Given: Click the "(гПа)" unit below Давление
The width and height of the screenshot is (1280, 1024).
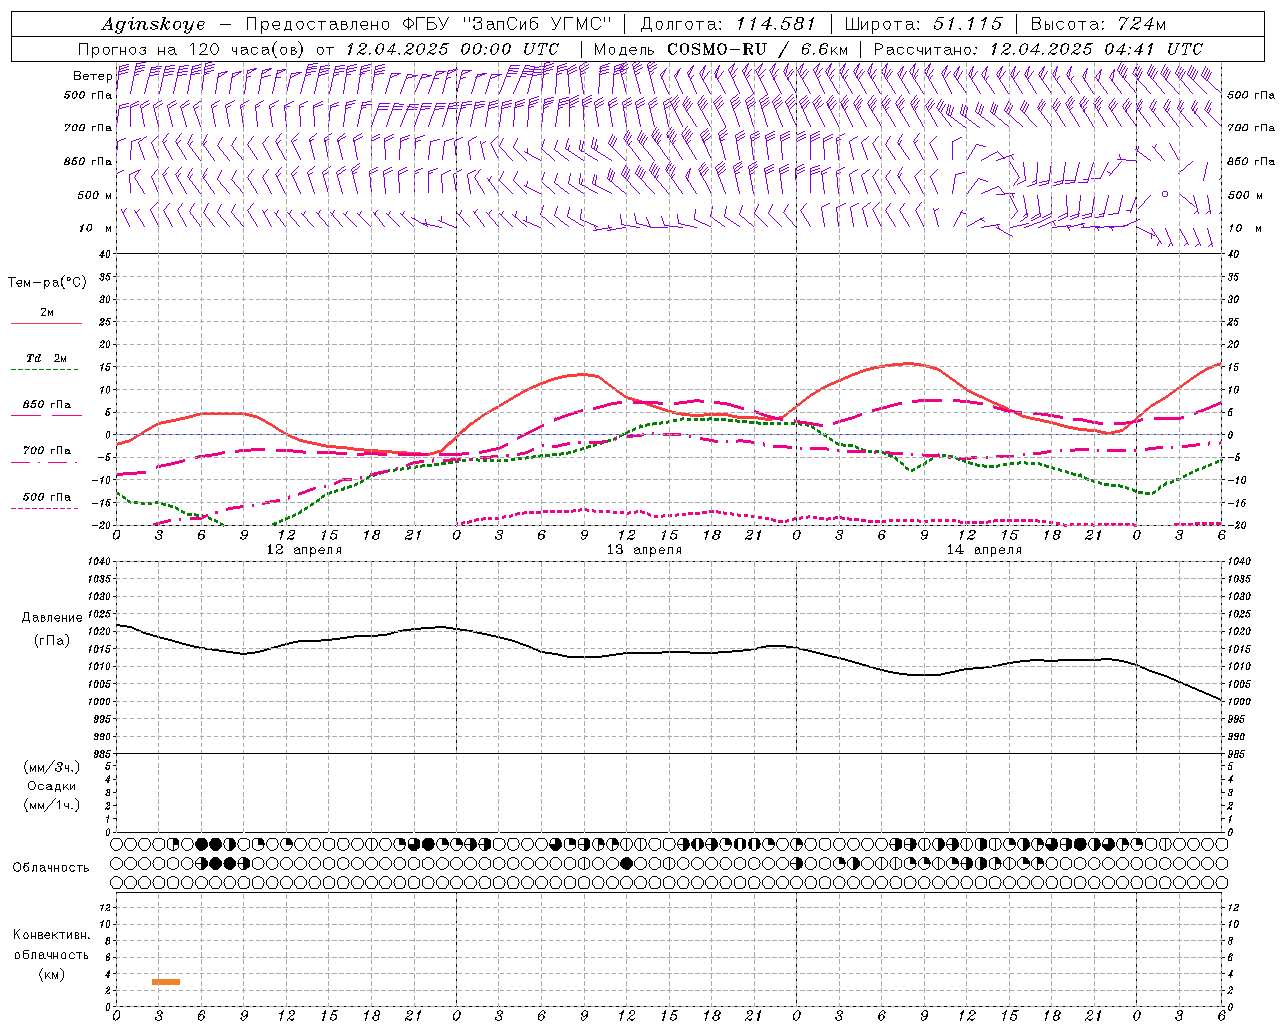Looking at the screenshot, I should (x=52, y=640).
